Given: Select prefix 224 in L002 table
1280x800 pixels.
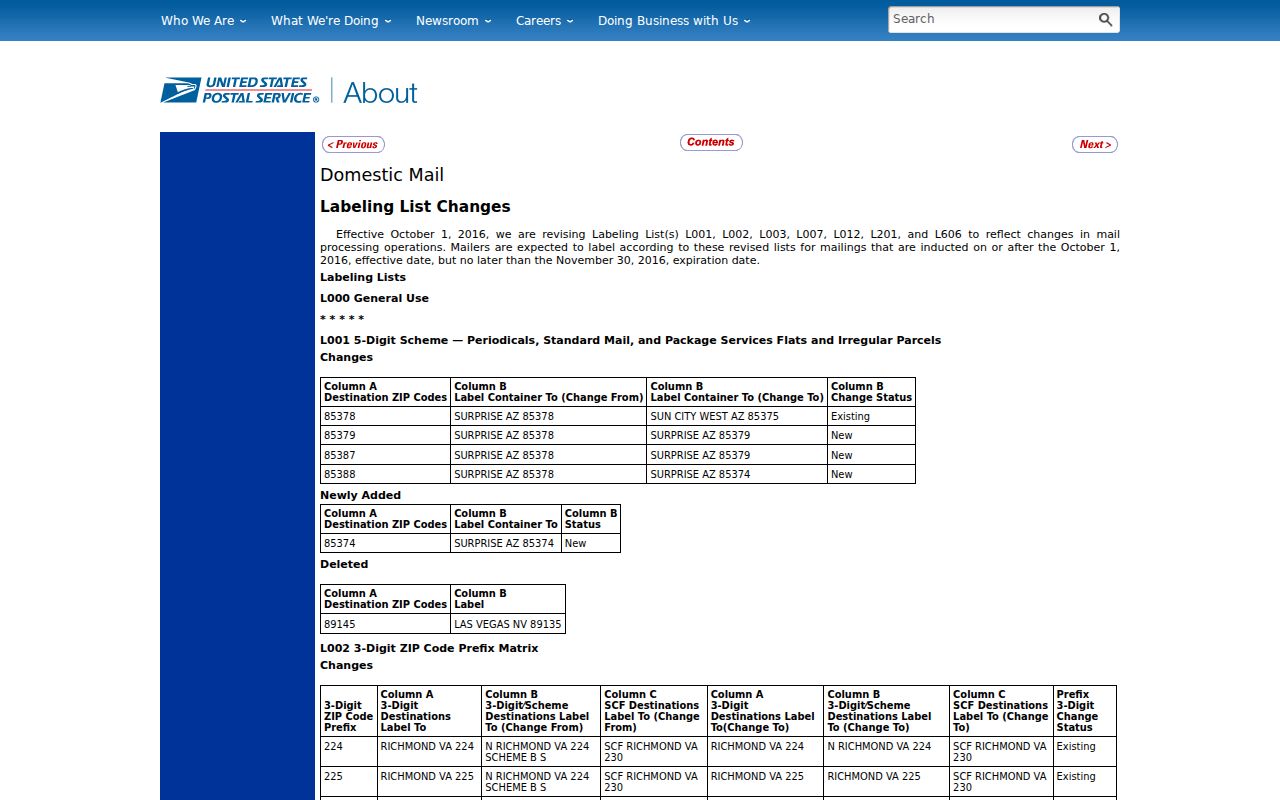Looking at the screenshot, I should coord(349,752).
